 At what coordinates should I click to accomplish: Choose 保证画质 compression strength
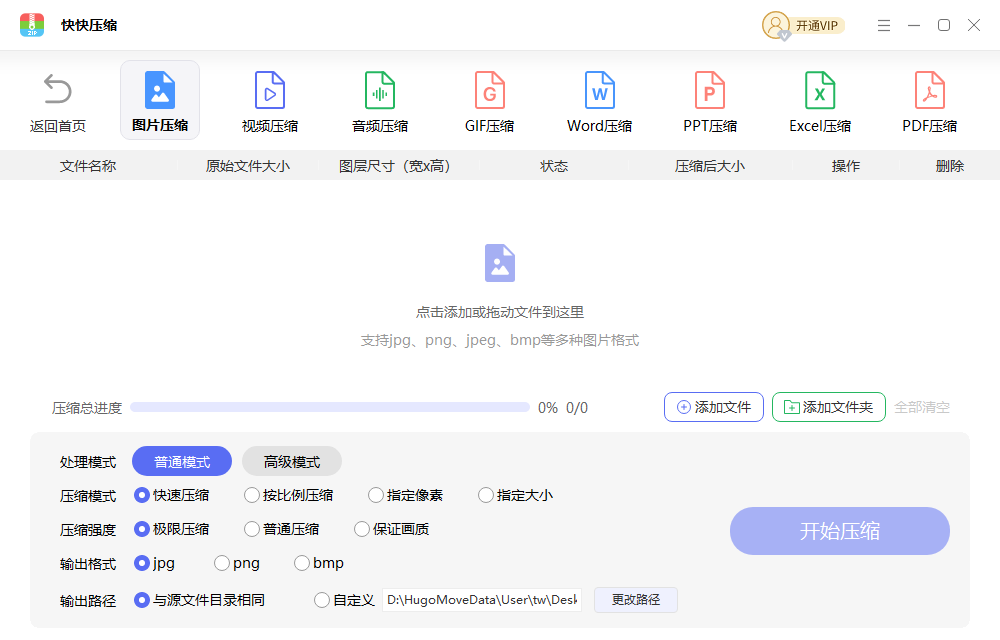coord(392,529)
